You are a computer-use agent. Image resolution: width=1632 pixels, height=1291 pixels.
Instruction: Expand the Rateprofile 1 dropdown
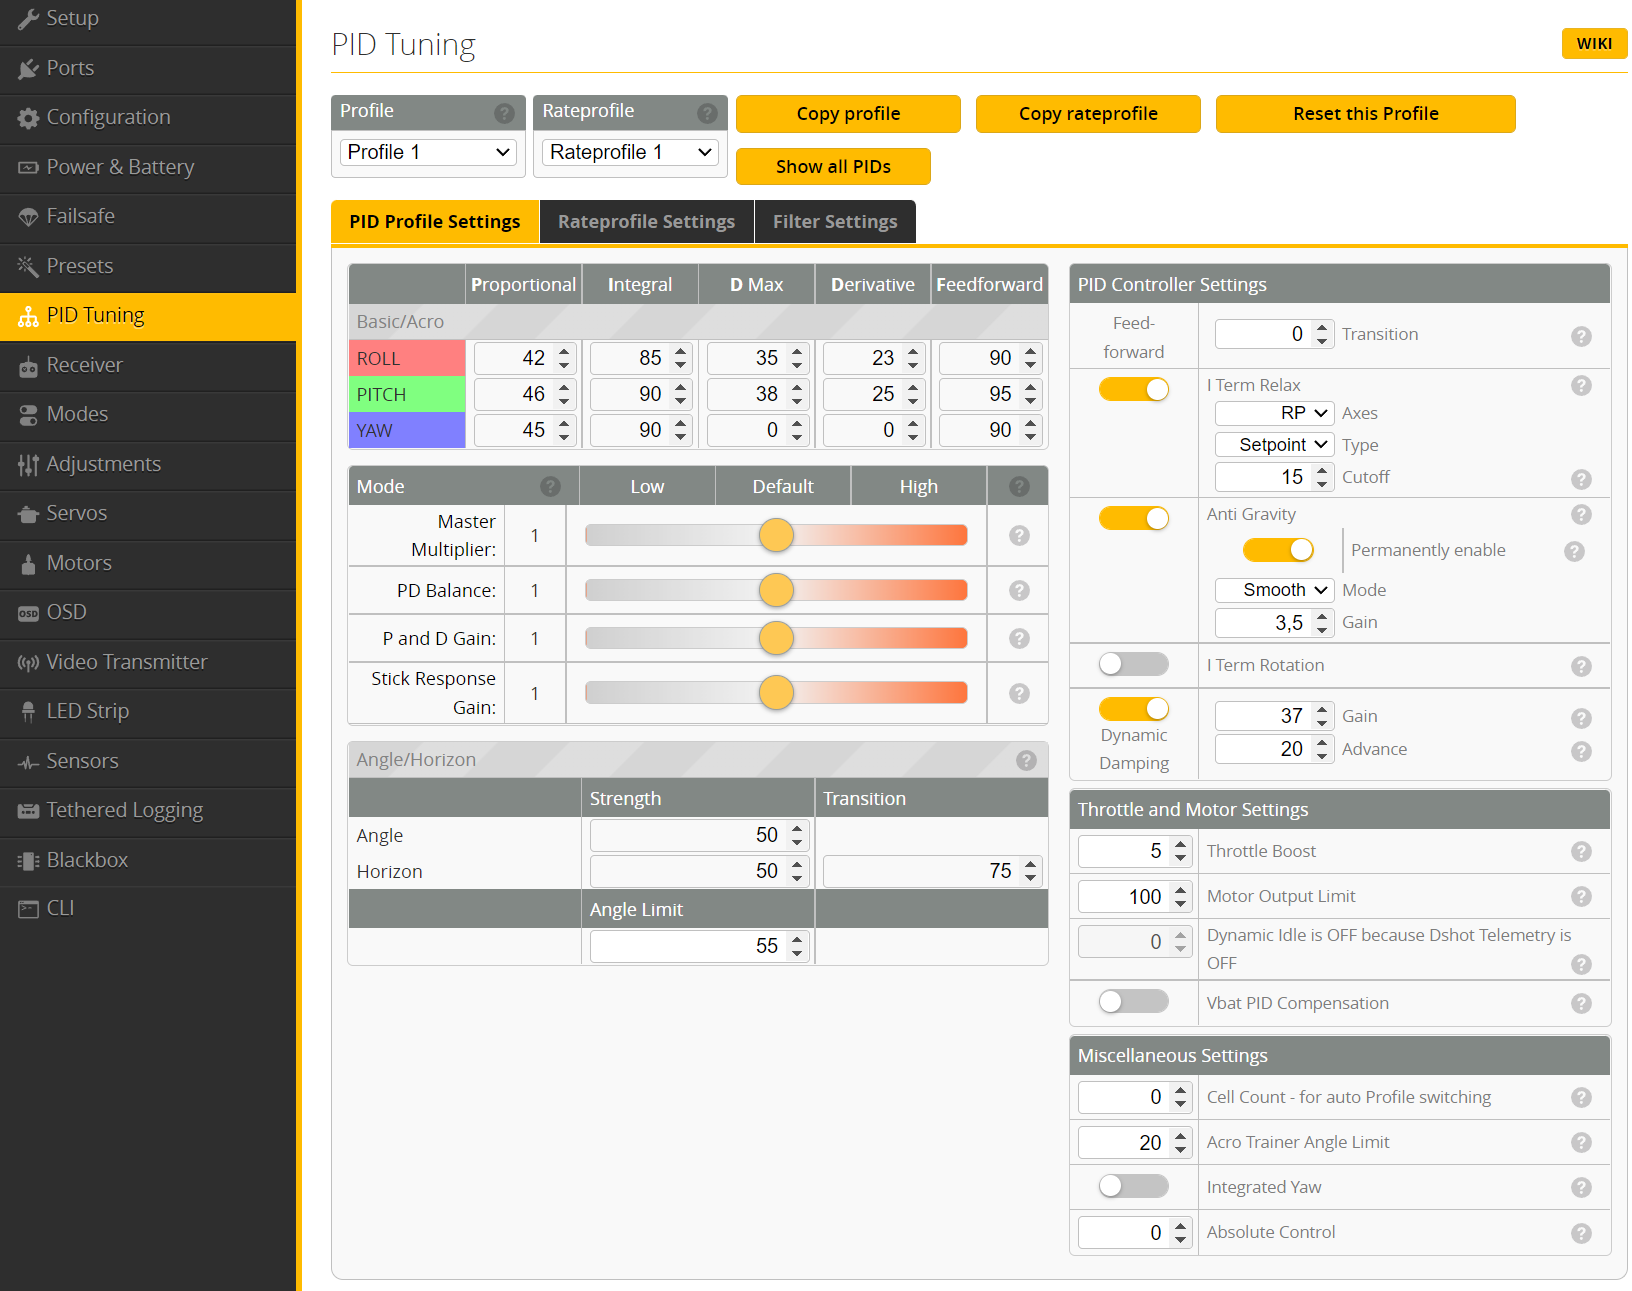(630, 152)
